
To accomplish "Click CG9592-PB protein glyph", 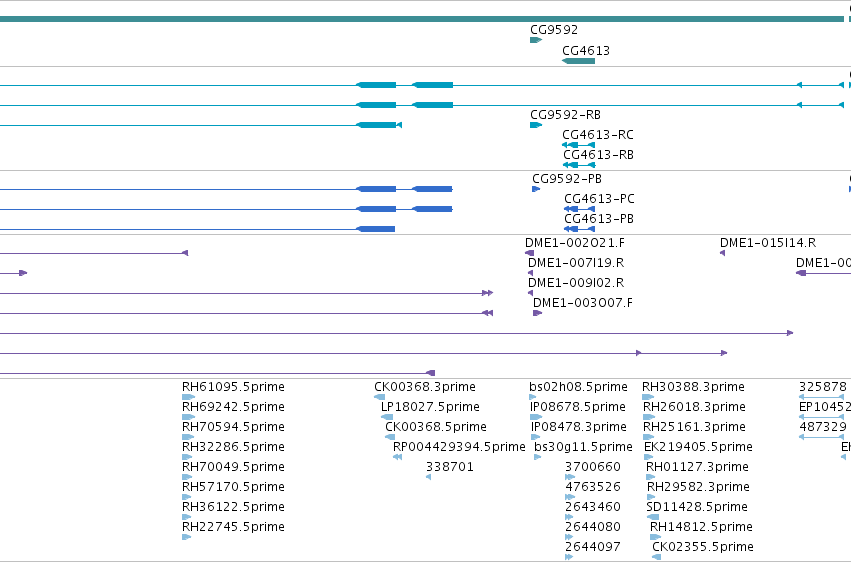I will coord(536,189).
